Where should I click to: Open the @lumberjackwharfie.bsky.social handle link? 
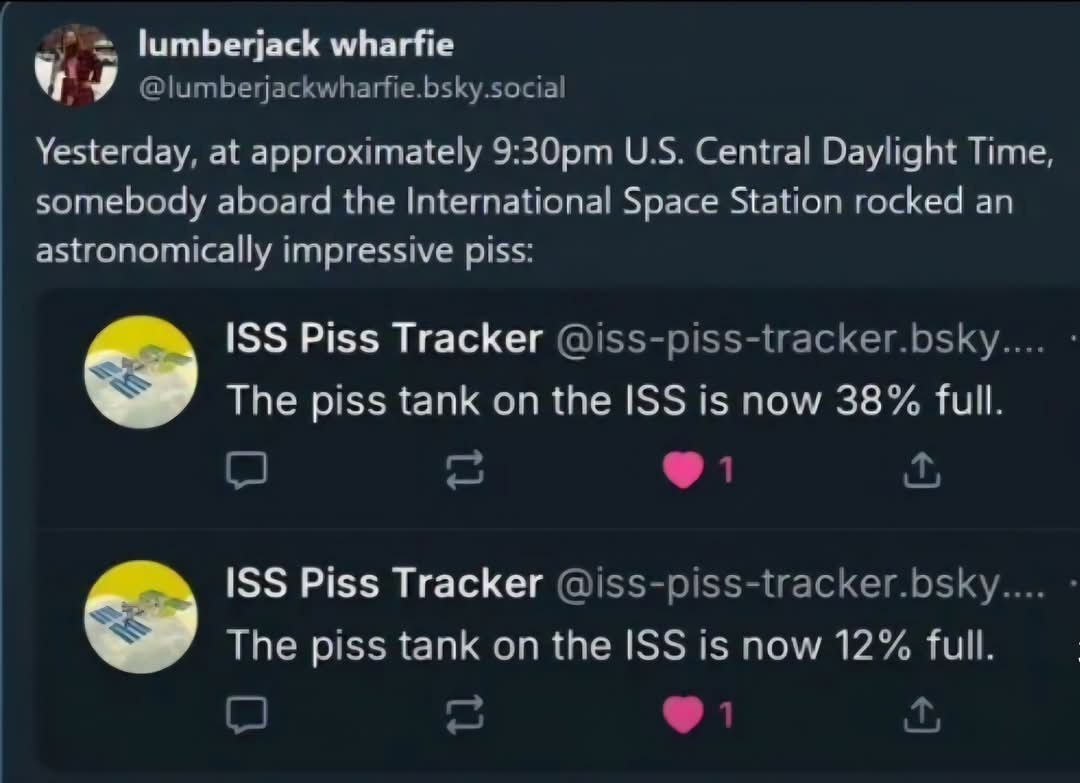tap(351, 88)
